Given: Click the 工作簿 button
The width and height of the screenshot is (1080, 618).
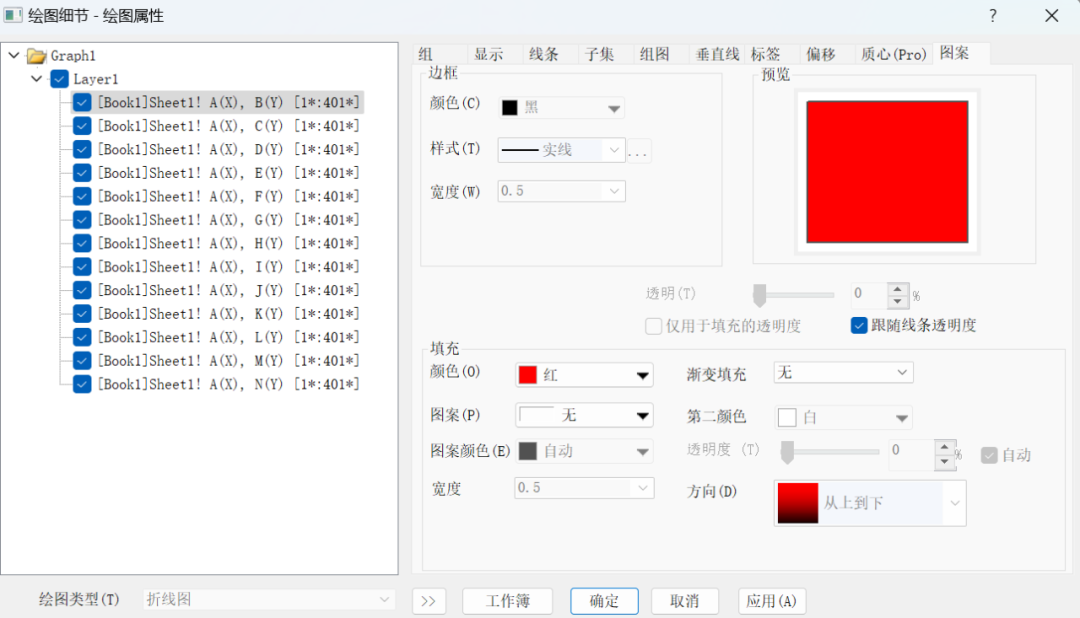Looking at the screenshot, I should [x=508, y=601].
